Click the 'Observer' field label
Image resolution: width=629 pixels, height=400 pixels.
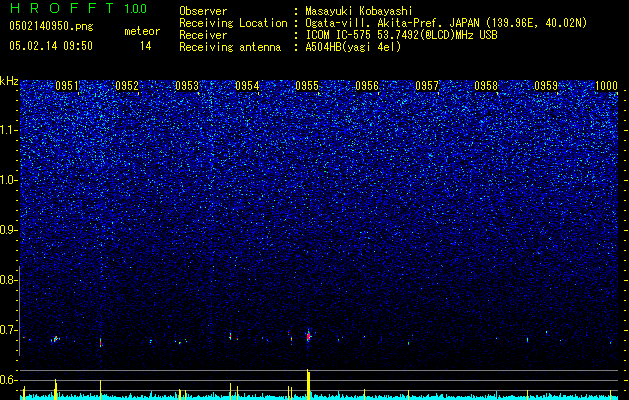point(203,11)
